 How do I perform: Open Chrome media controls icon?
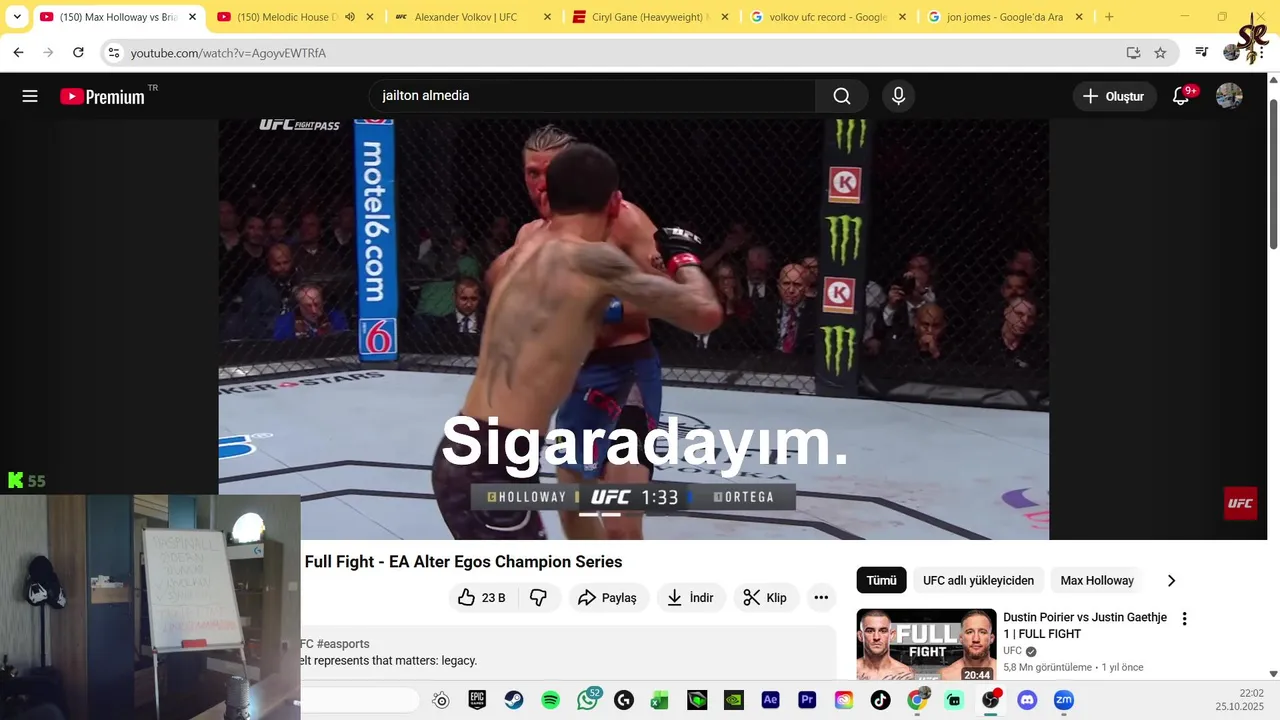(1202, 53)
